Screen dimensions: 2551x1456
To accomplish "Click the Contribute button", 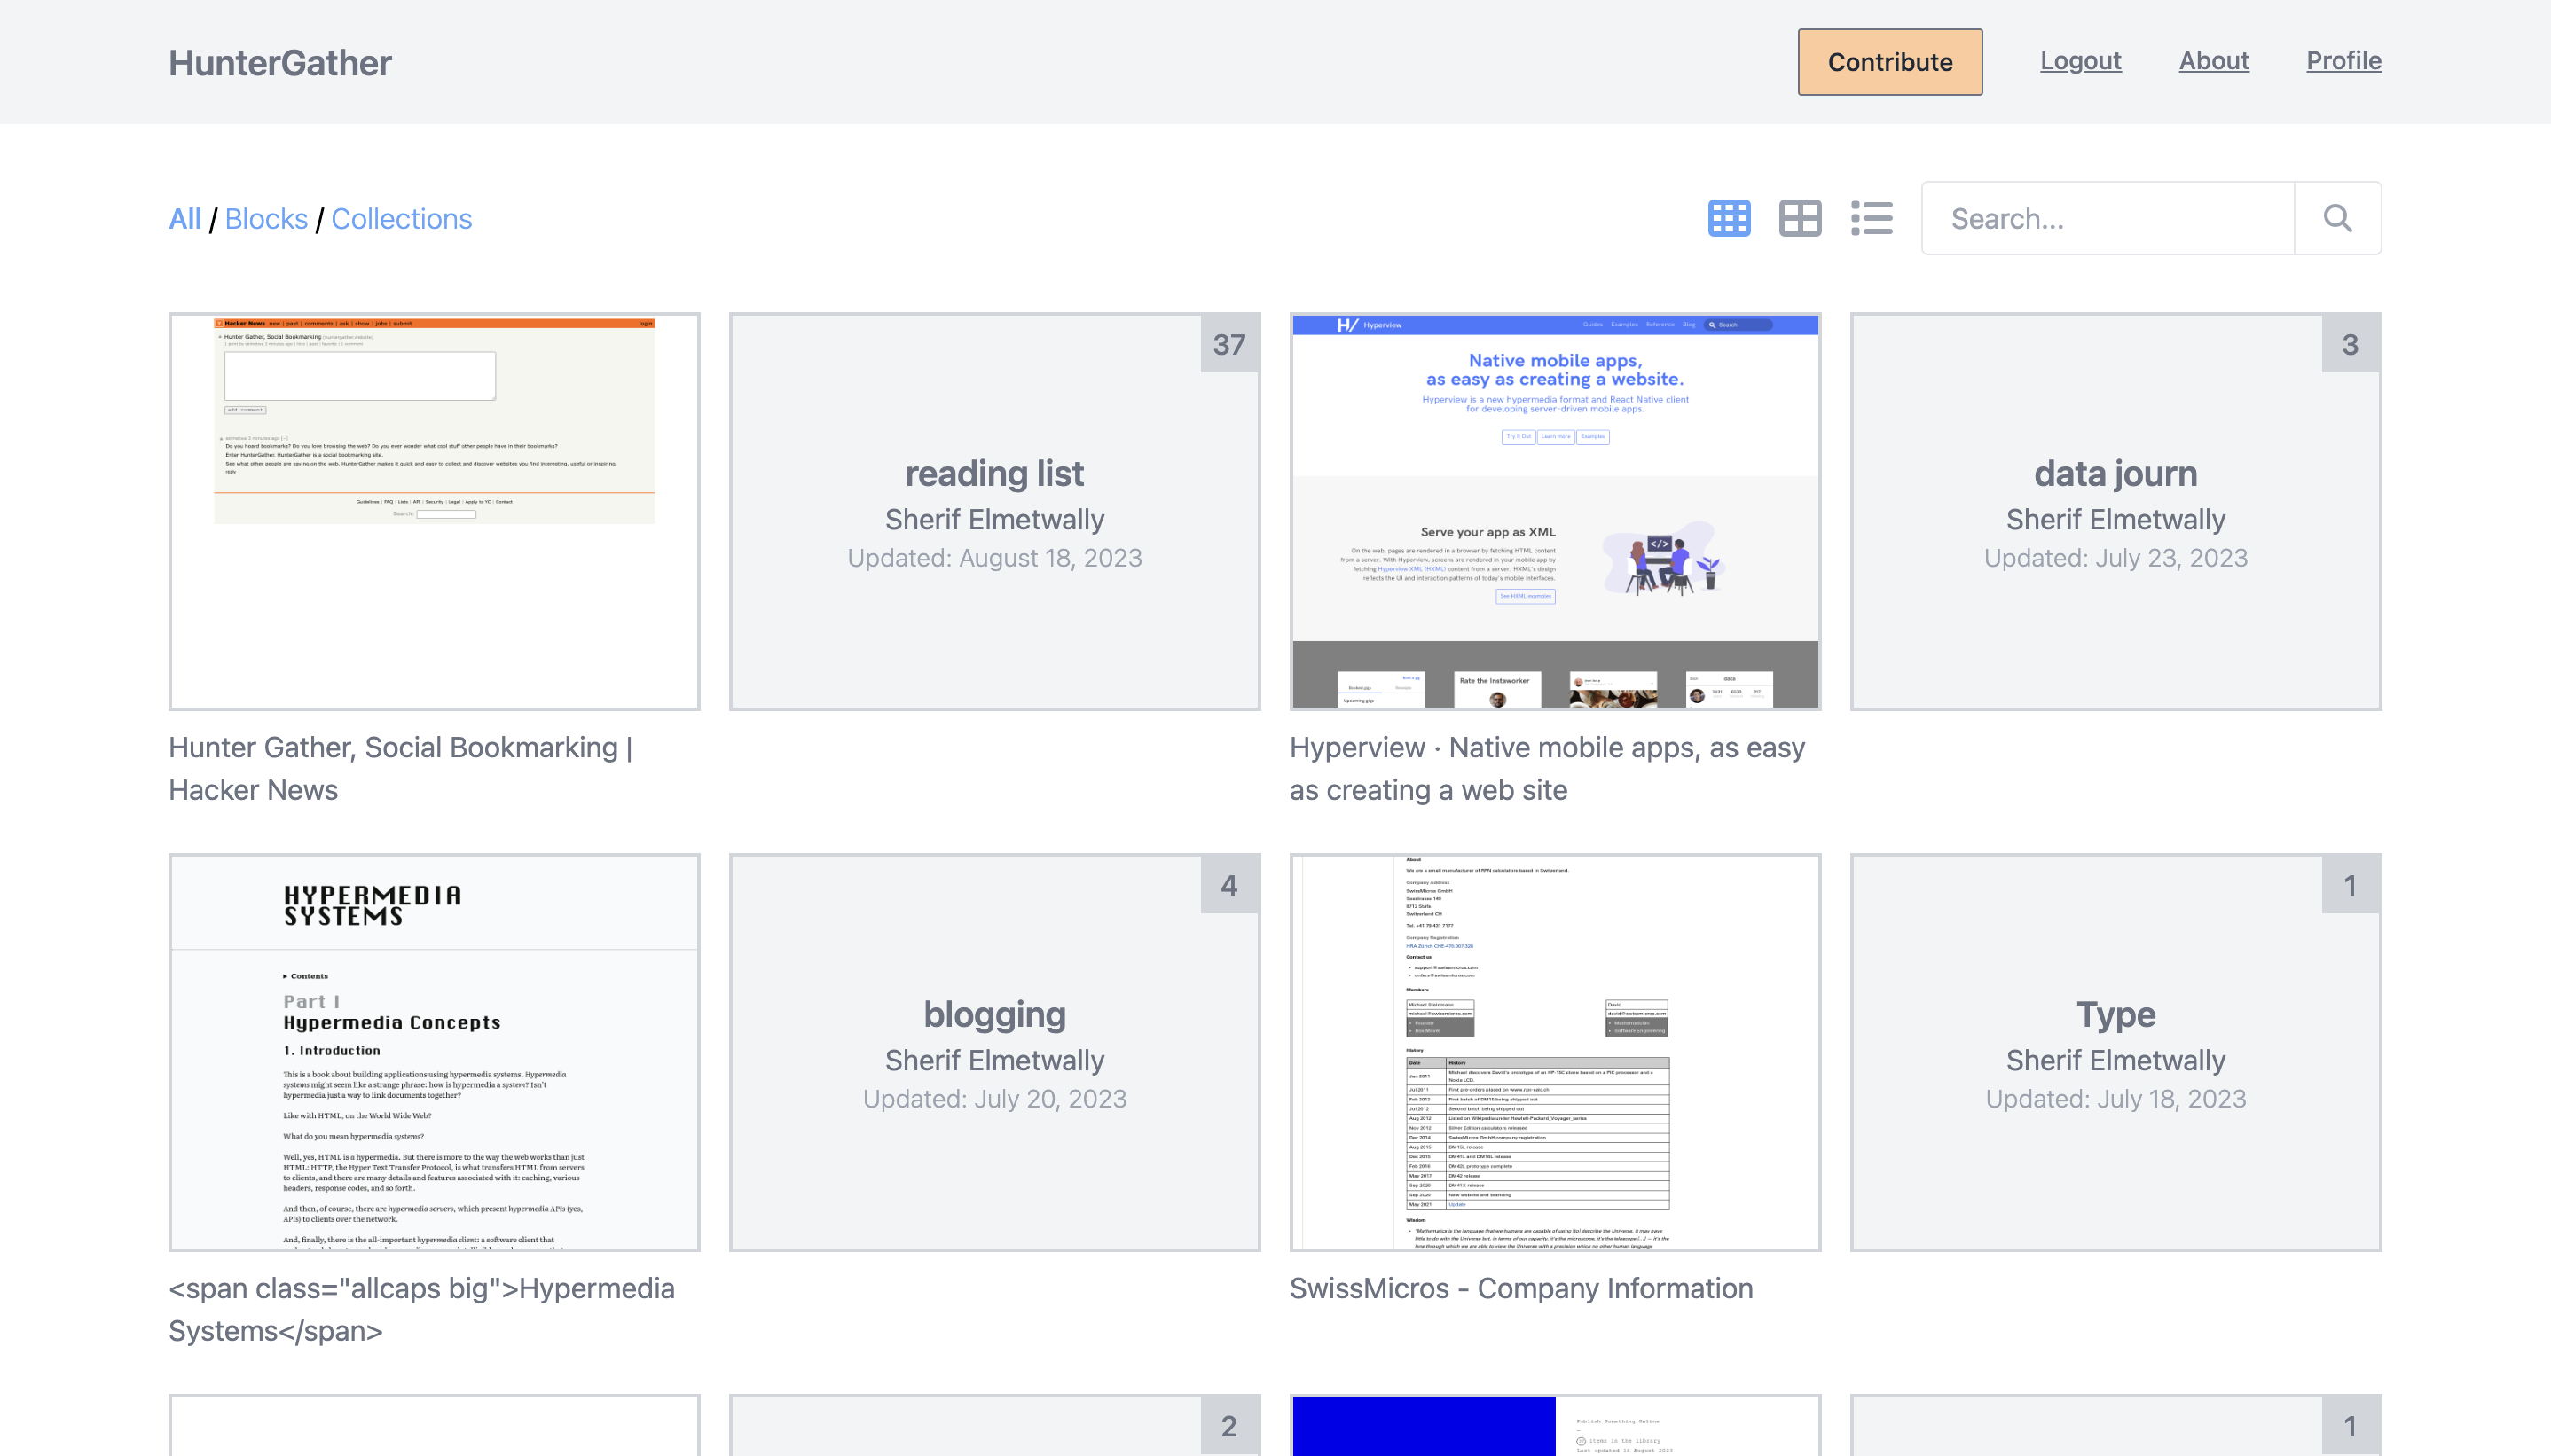I will coord(1890,62).
